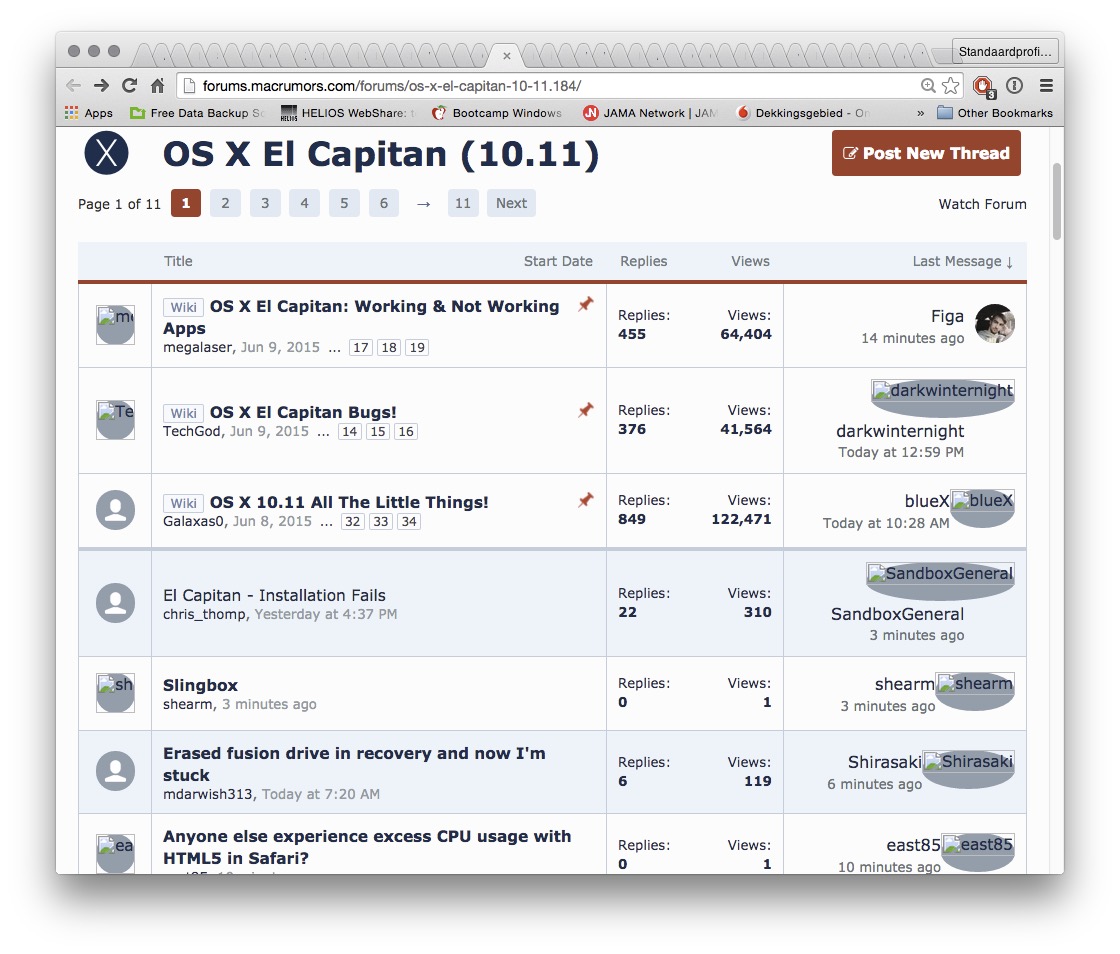The width and height of the screenshot is (1120, 954).
Task: Click the Watch Forum link
Action: (x=982, y=204)
